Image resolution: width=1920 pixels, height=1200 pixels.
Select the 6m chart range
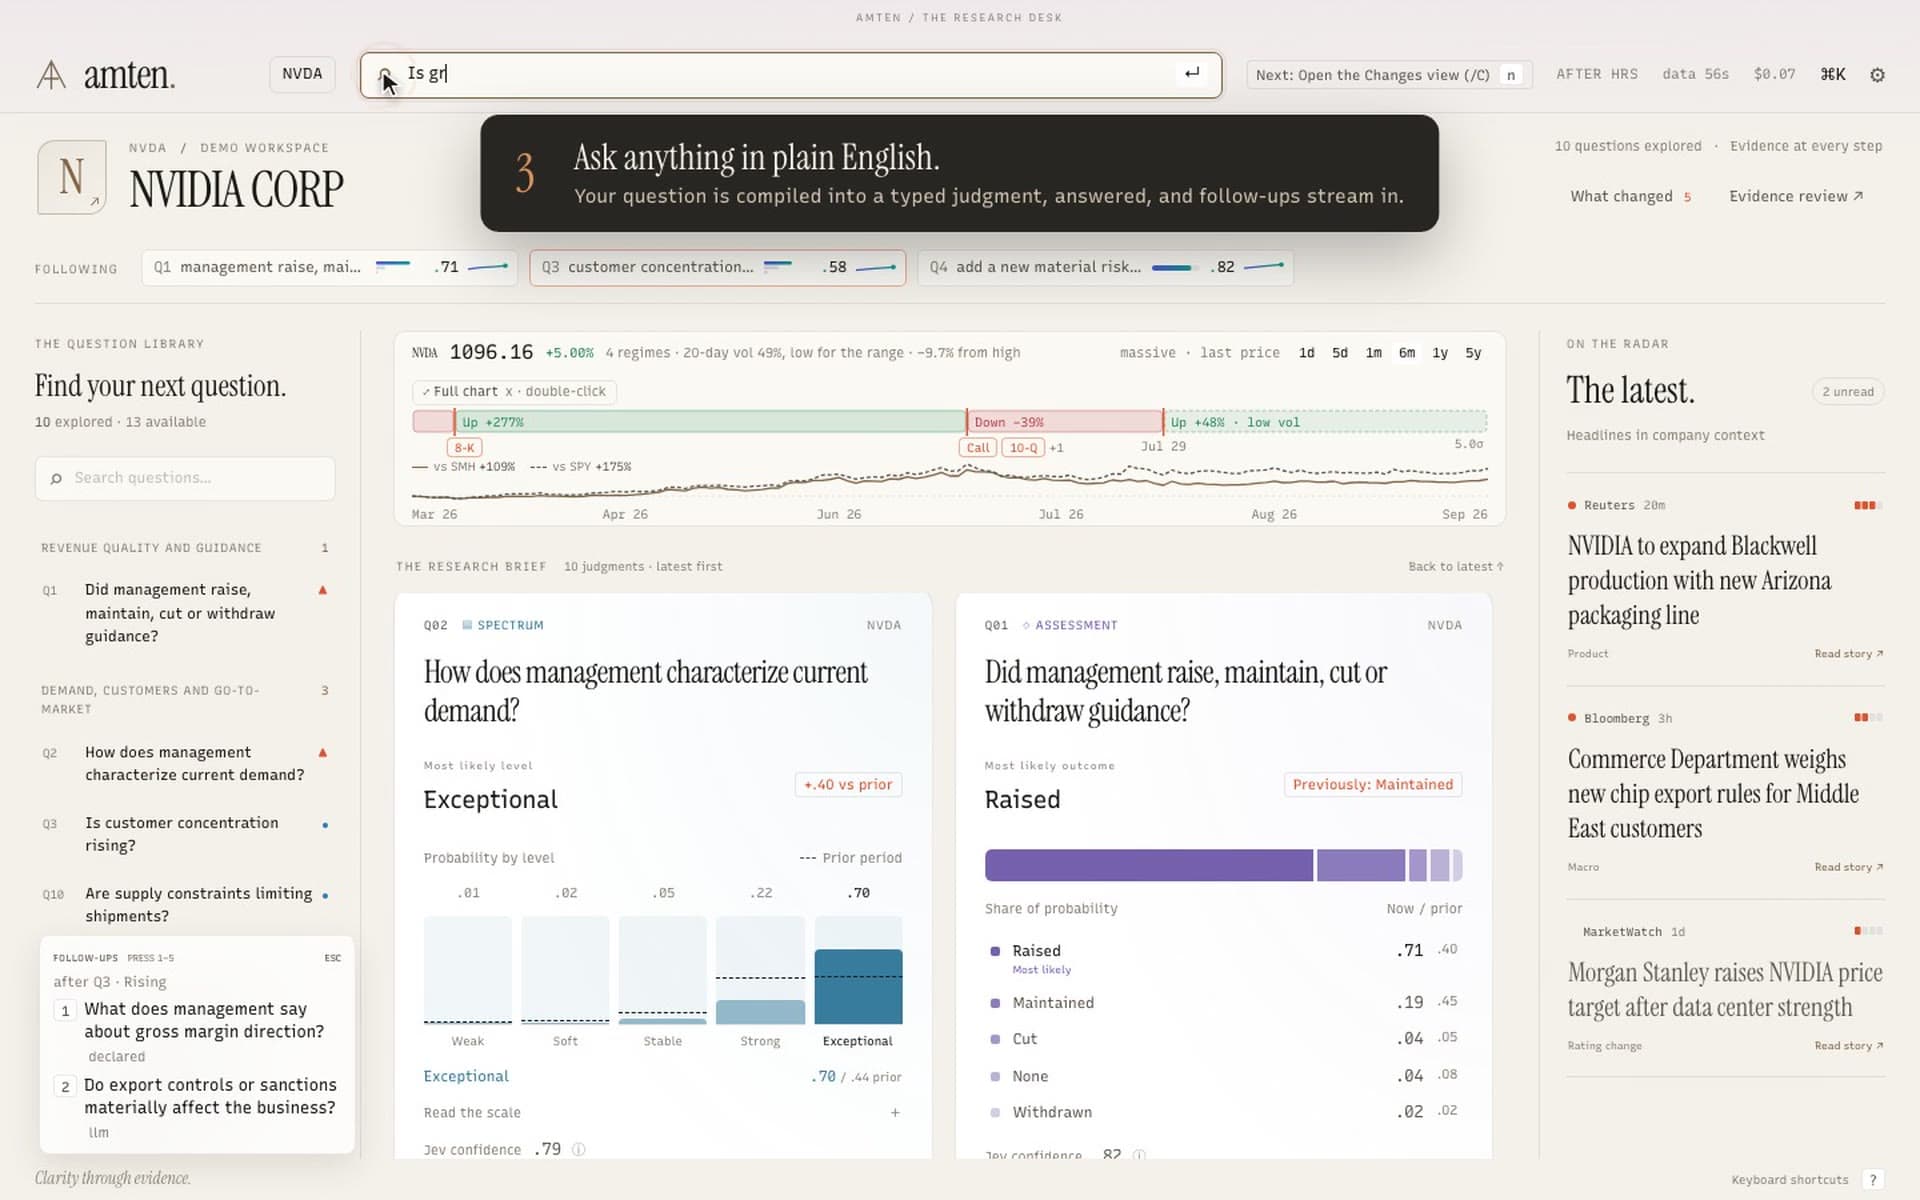(x=1407, y=353)
